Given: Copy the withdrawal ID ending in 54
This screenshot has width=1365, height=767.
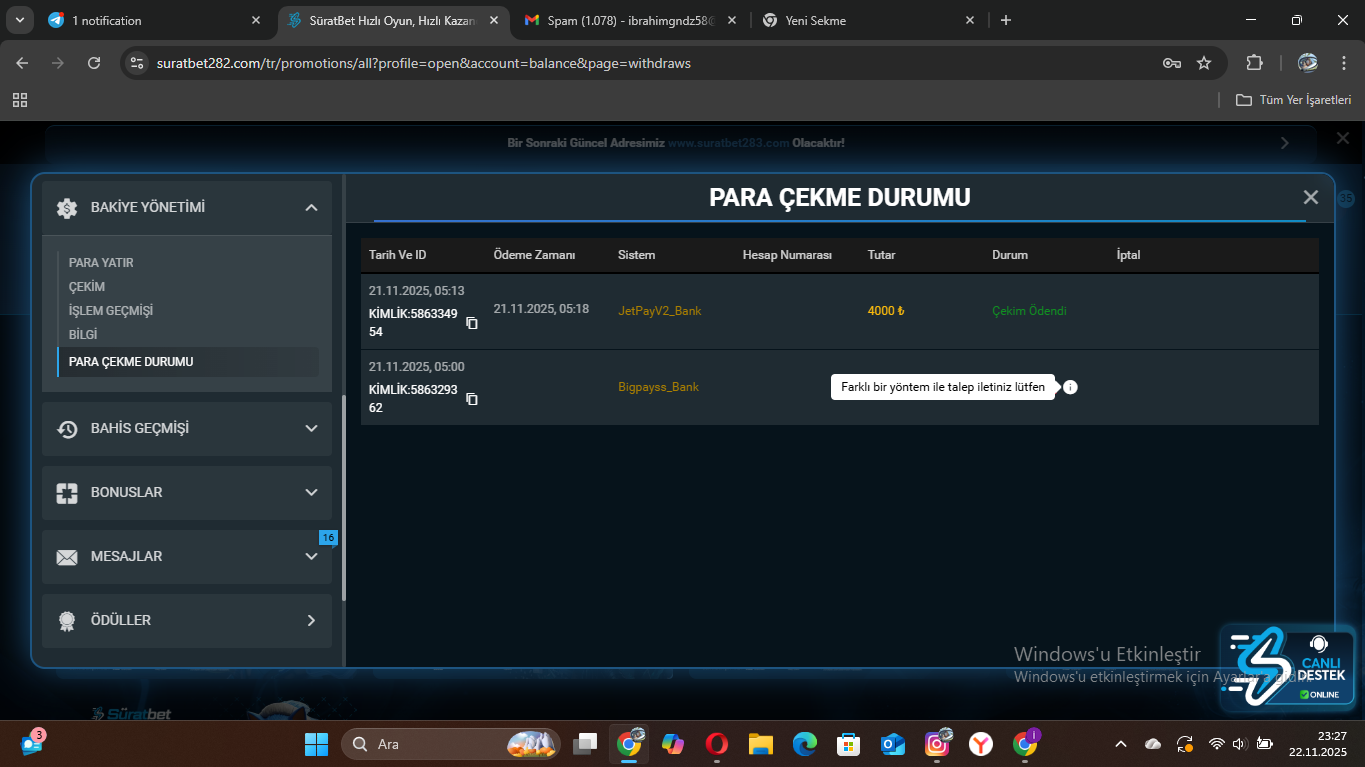Looking at the screenshot, I should (x=472, y=323).
